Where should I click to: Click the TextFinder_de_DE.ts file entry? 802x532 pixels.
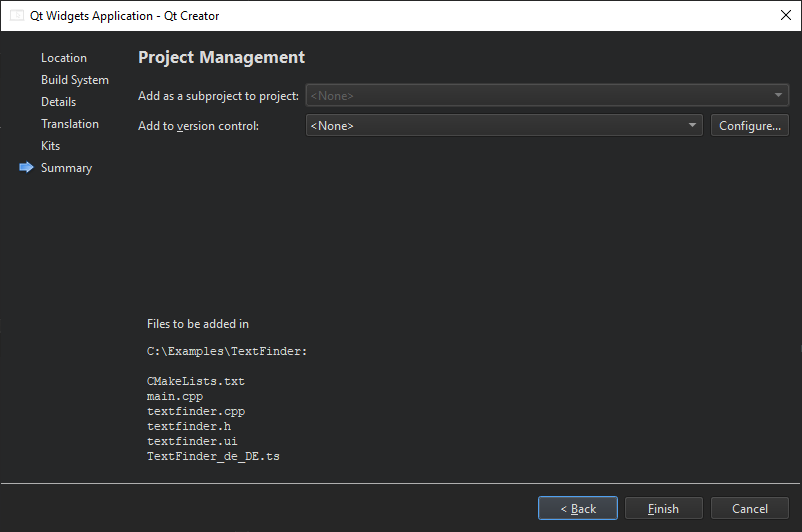point(213,456)
